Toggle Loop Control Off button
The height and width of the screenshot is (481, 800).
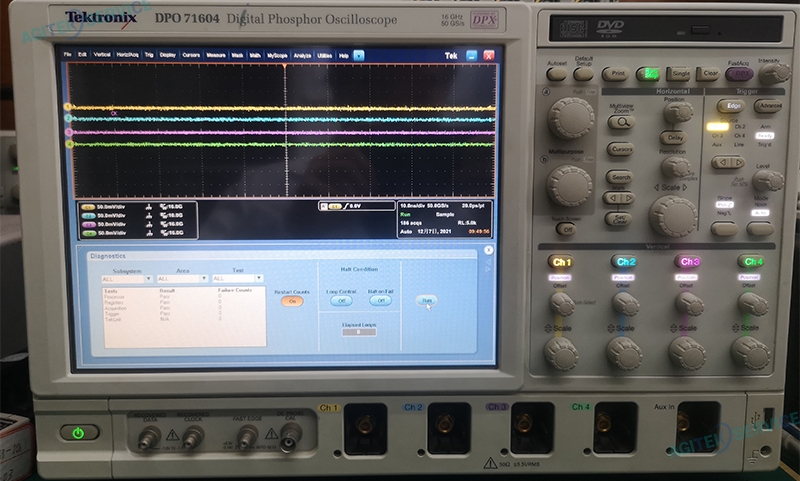point(341,300)
